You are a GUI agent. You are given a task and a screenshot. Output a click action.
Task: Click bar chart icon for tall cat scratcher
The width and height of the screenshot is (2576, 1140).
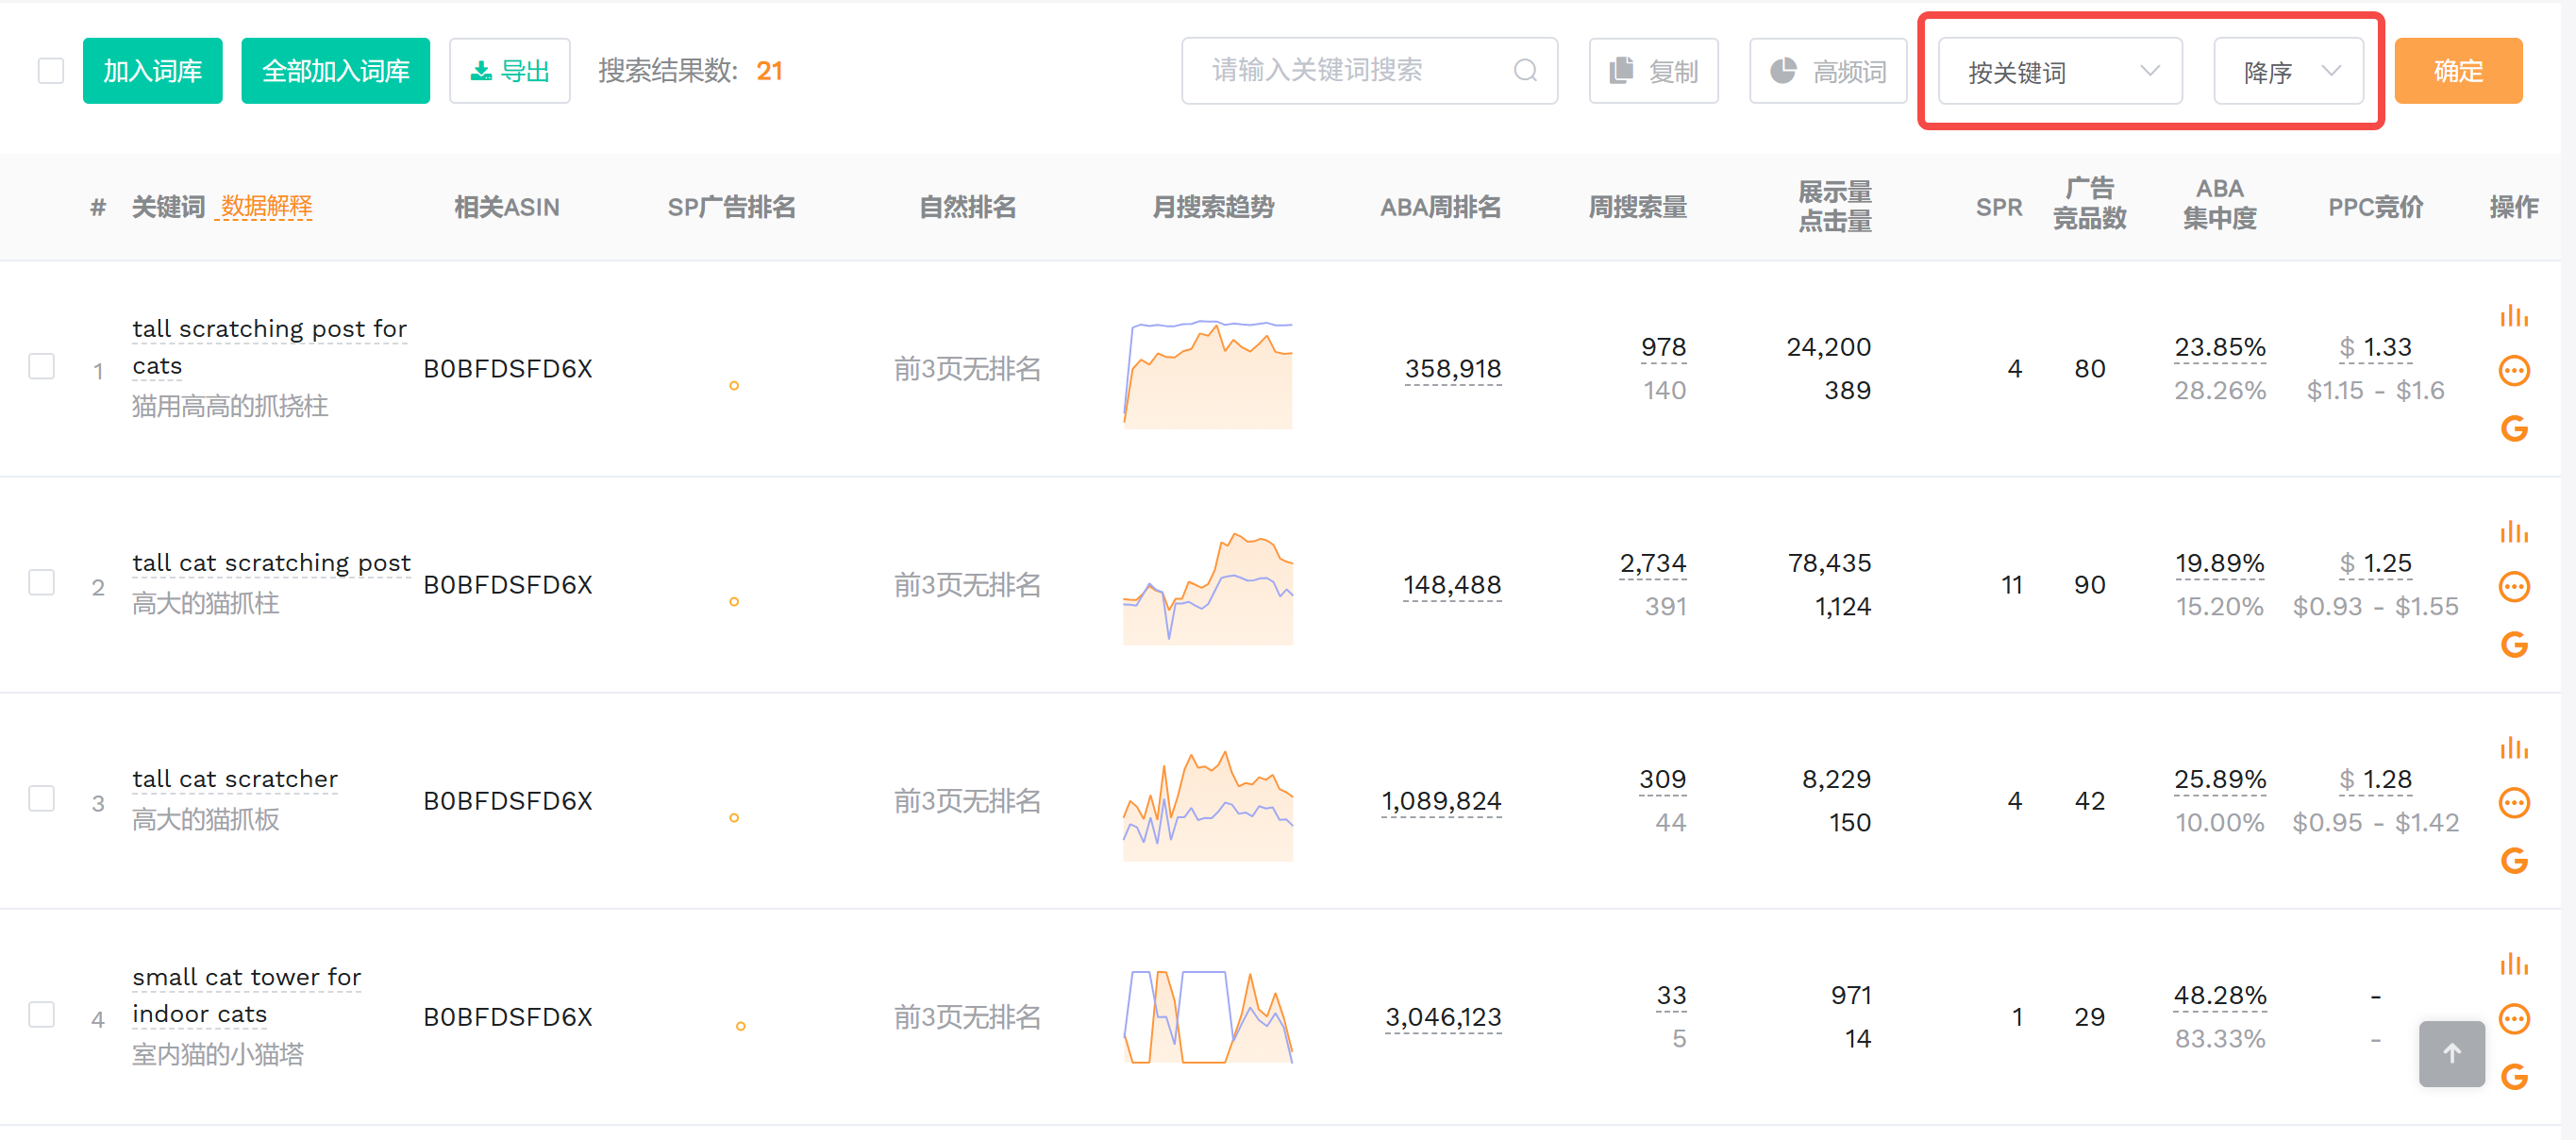point(2513,748)
